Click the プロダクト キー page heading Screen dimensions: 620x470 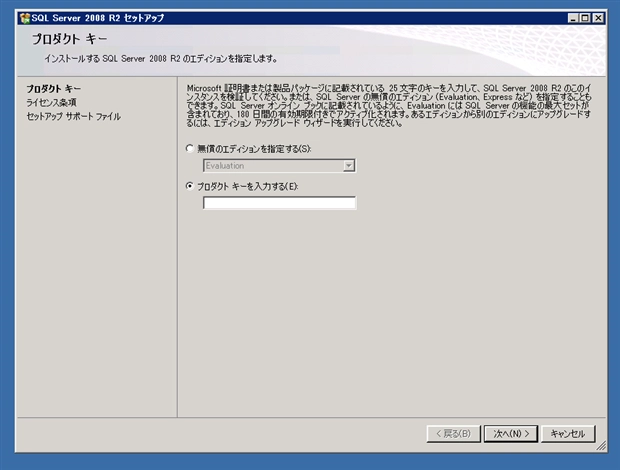(70, 39)
